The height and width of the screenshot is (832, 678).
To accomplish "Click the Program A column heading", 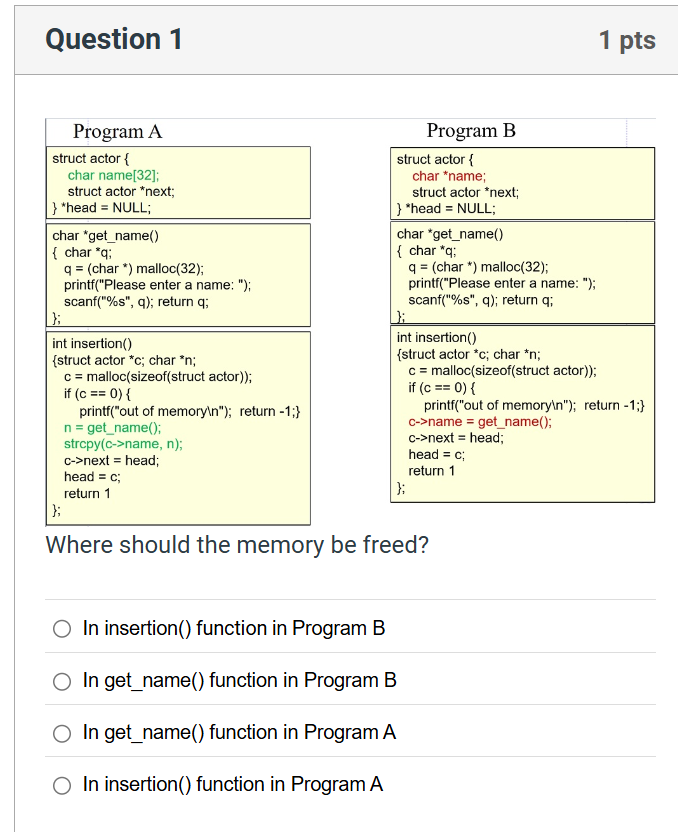I will click(x=117, y=131).
